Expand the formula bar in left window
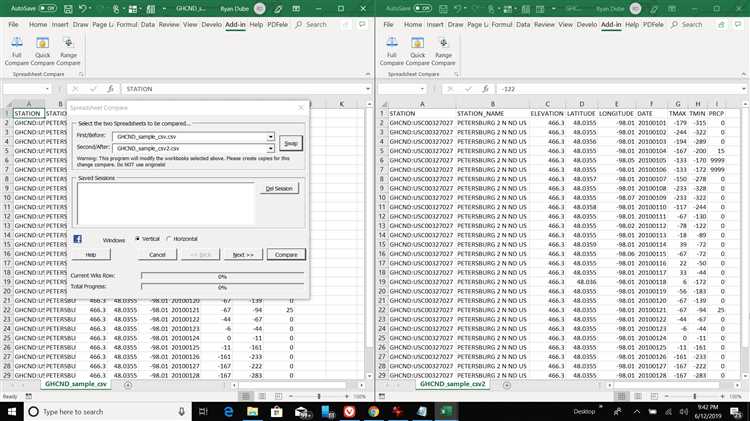Screen dimensions: 750x421 click(x=367, y=89)
